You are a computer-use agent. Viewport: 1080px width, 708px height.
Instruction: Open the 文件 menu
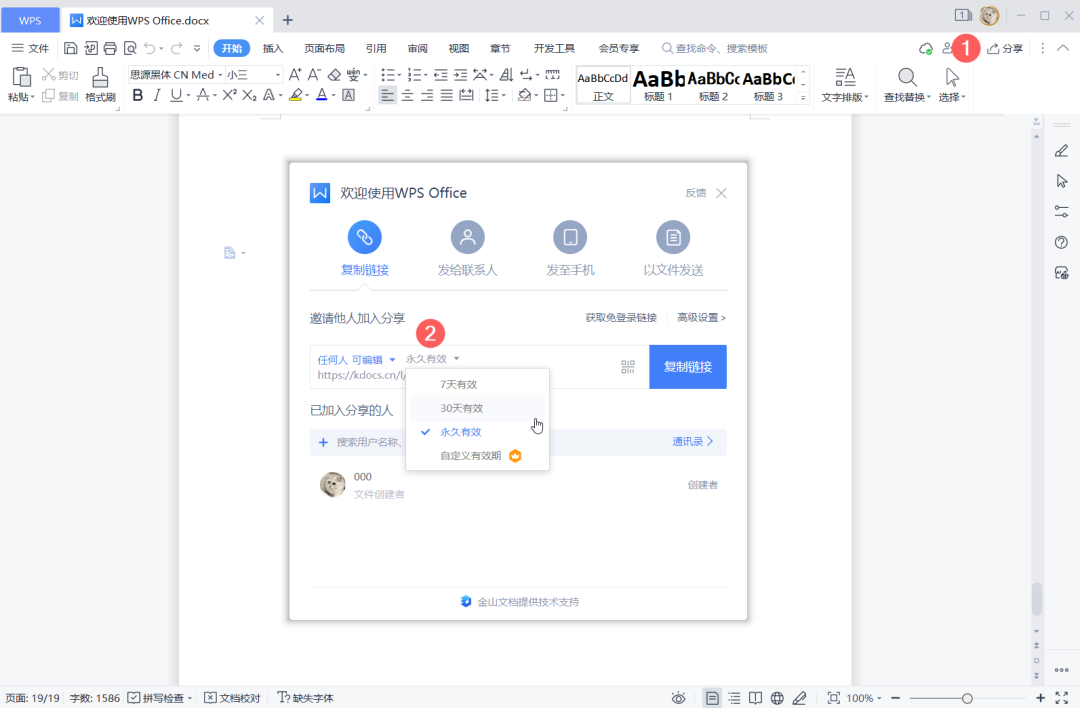tap(30, 48)
